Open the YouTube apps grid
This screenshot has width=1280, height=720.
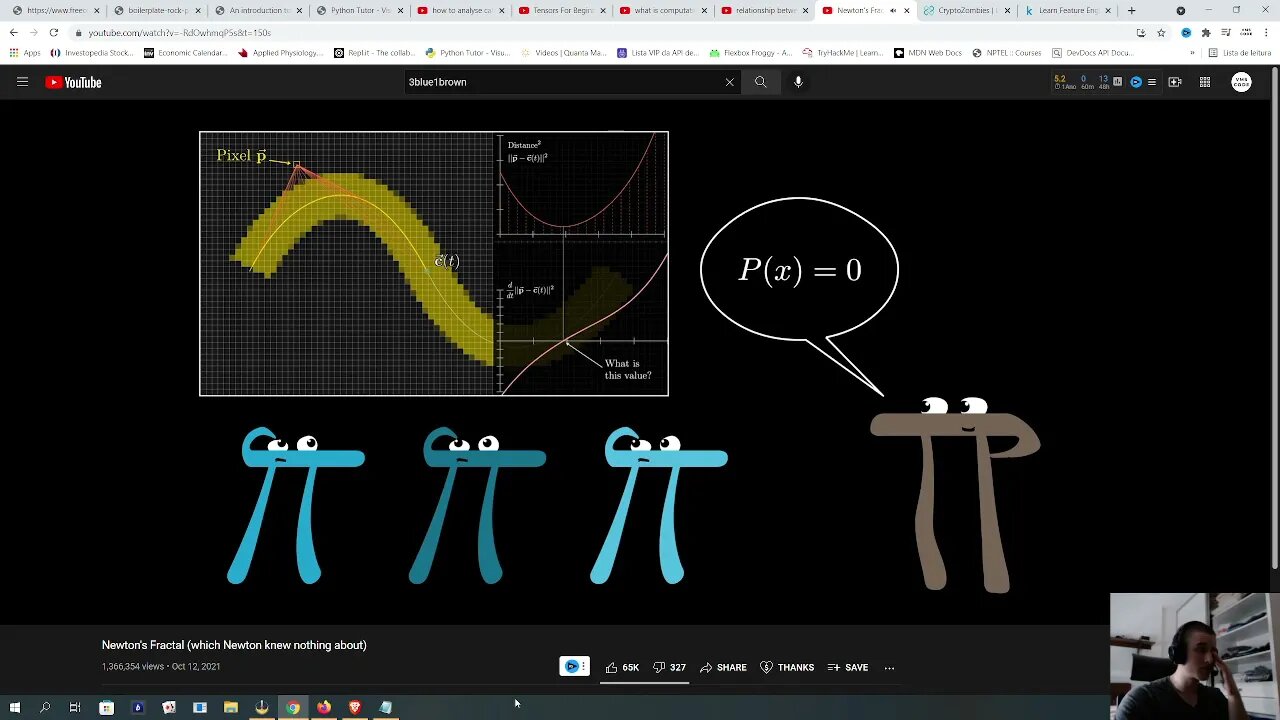coord(1205,82)
